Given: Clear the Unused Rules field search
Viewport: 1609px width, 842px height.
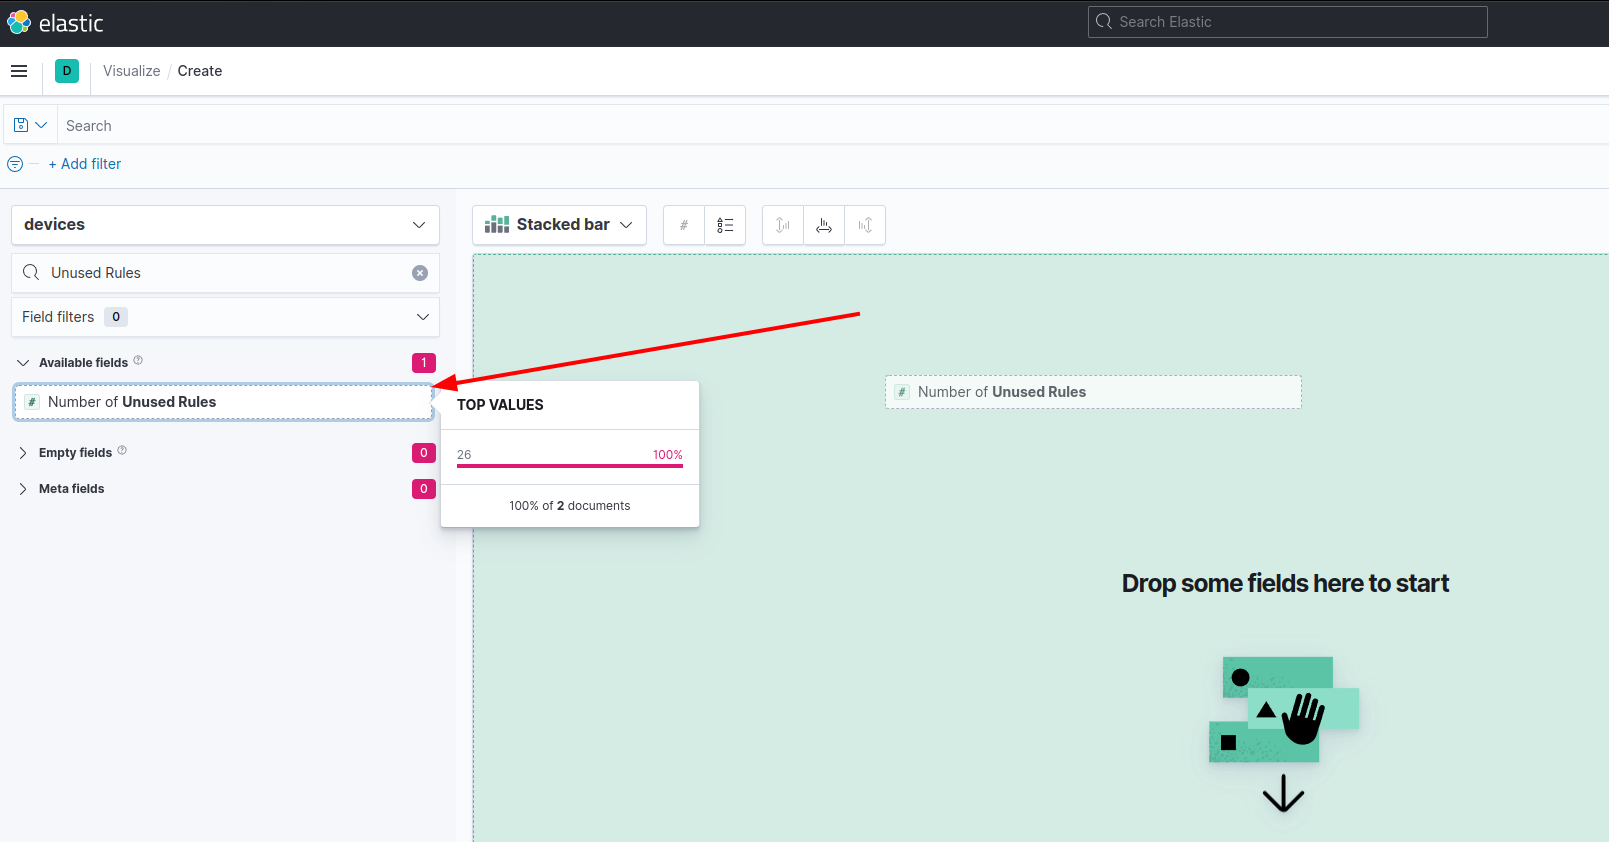Looking at the screenshot, I should (x=420, y=273).
